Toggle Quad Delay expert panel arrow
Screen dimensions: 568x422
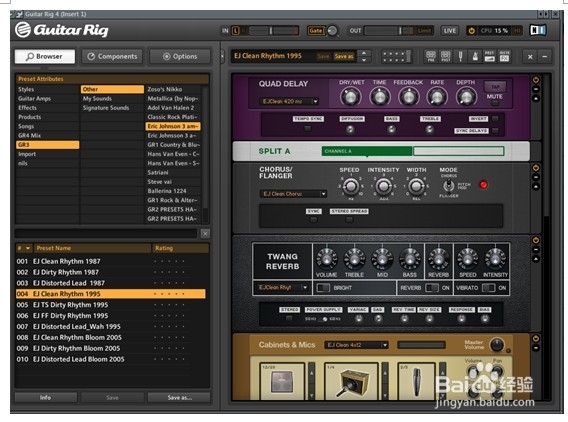536,98
